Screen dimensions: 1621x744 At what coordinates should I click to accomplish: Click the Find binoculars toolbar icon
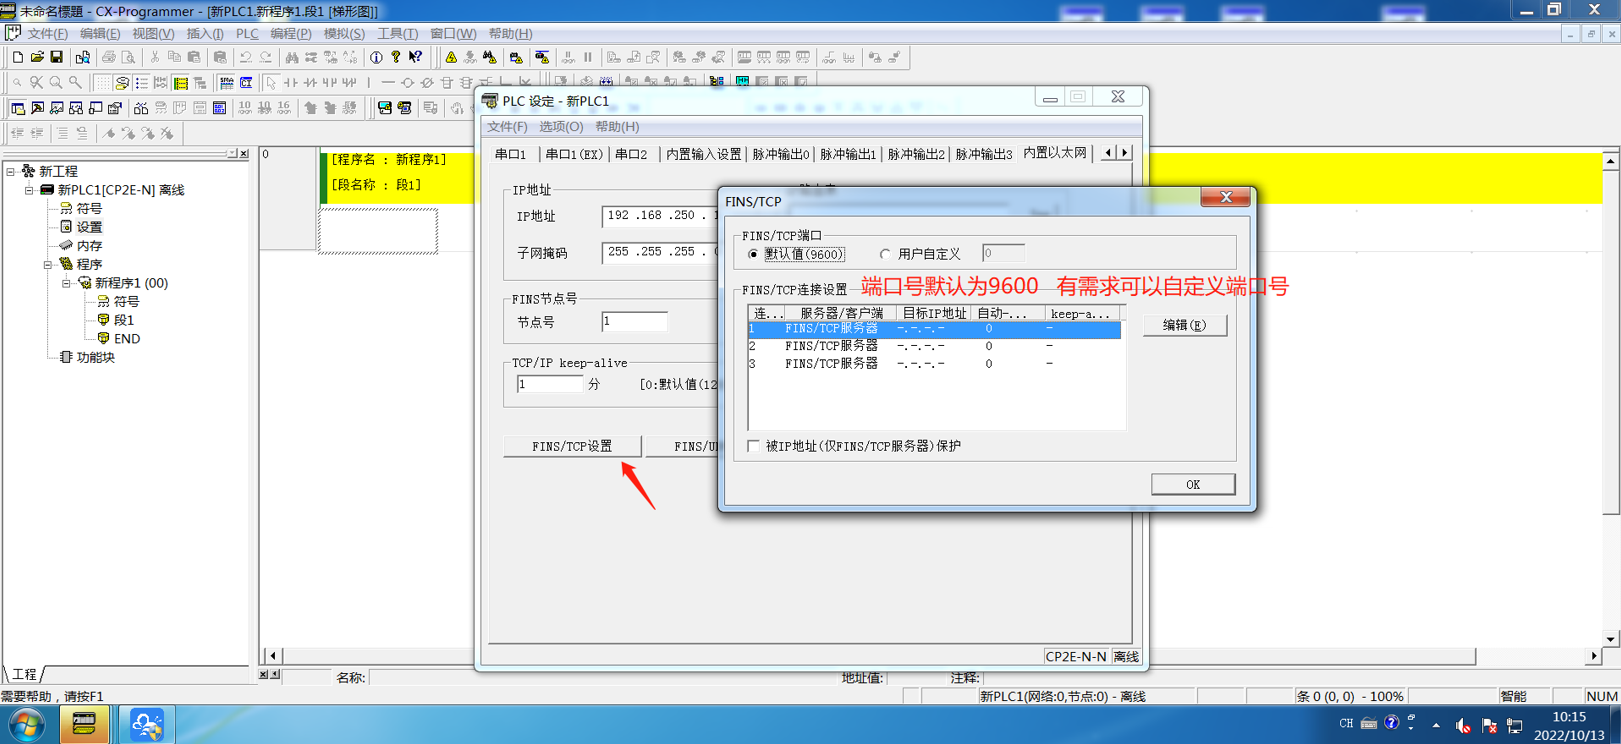292,58
